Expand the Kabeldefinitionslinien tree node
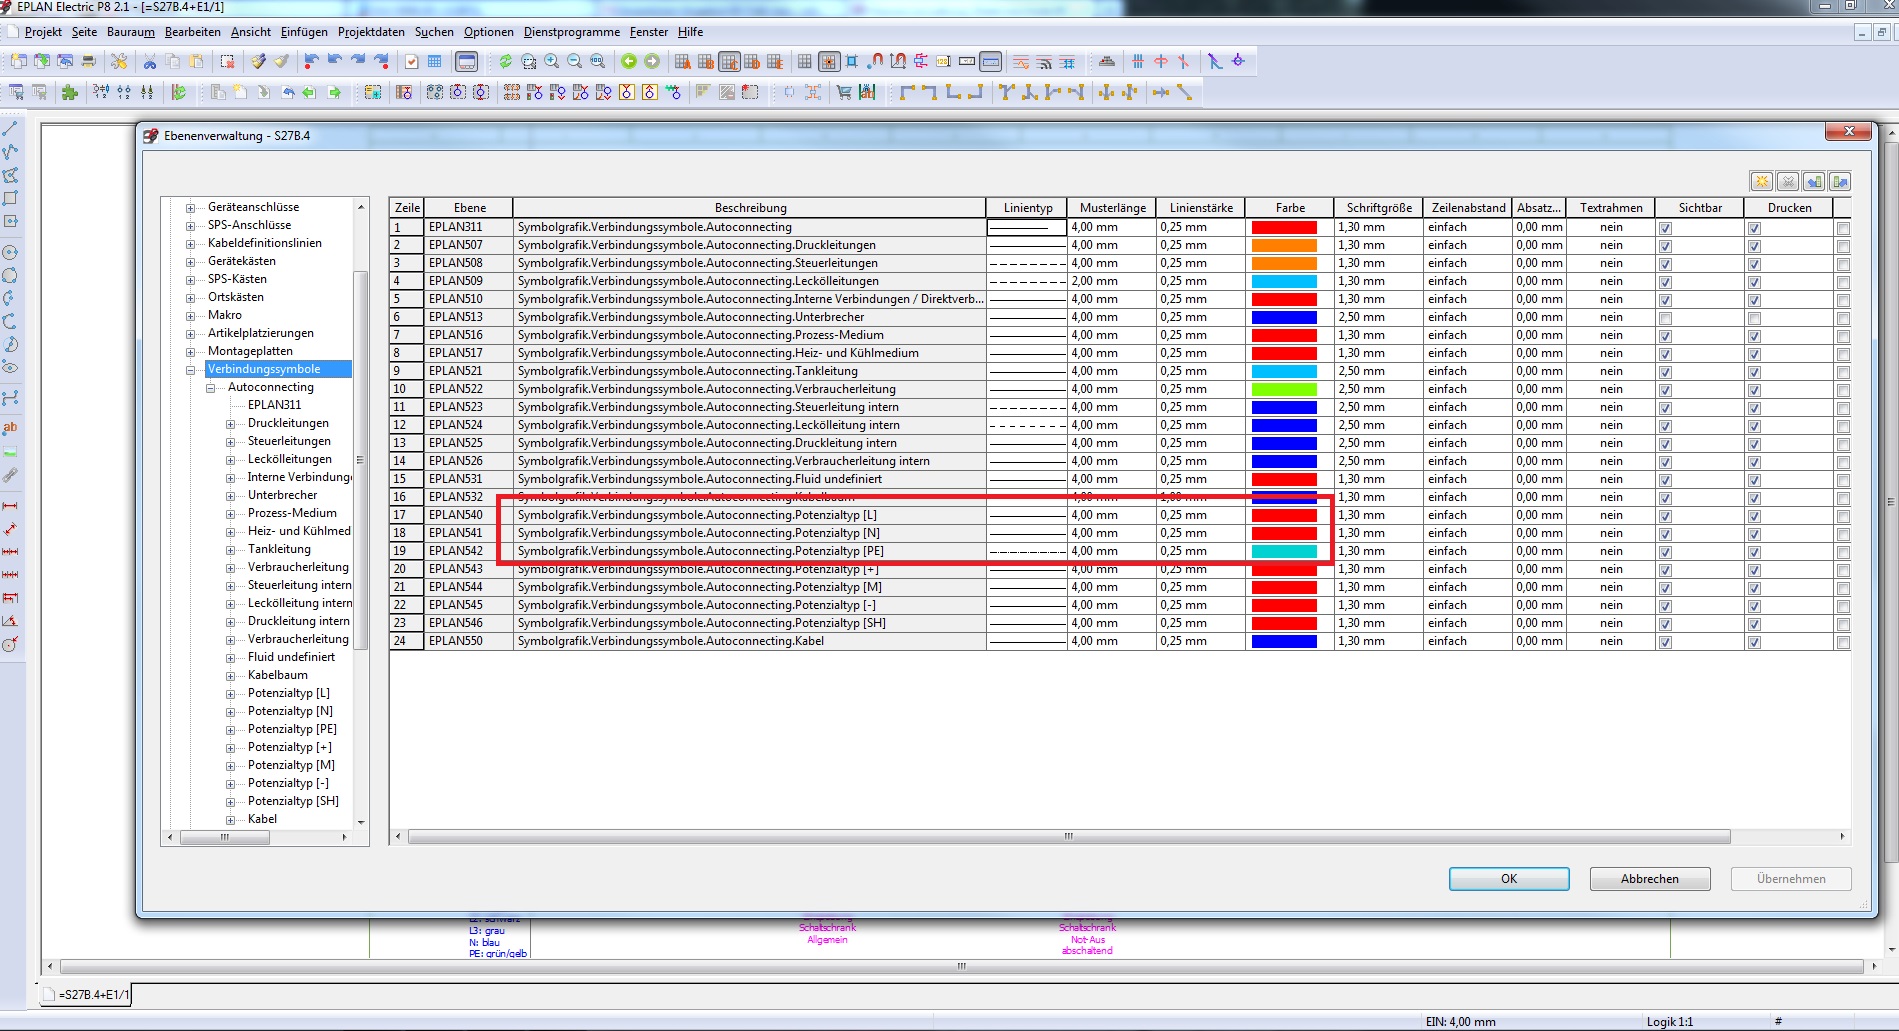1899x1031 pixels. click(190, 244)
